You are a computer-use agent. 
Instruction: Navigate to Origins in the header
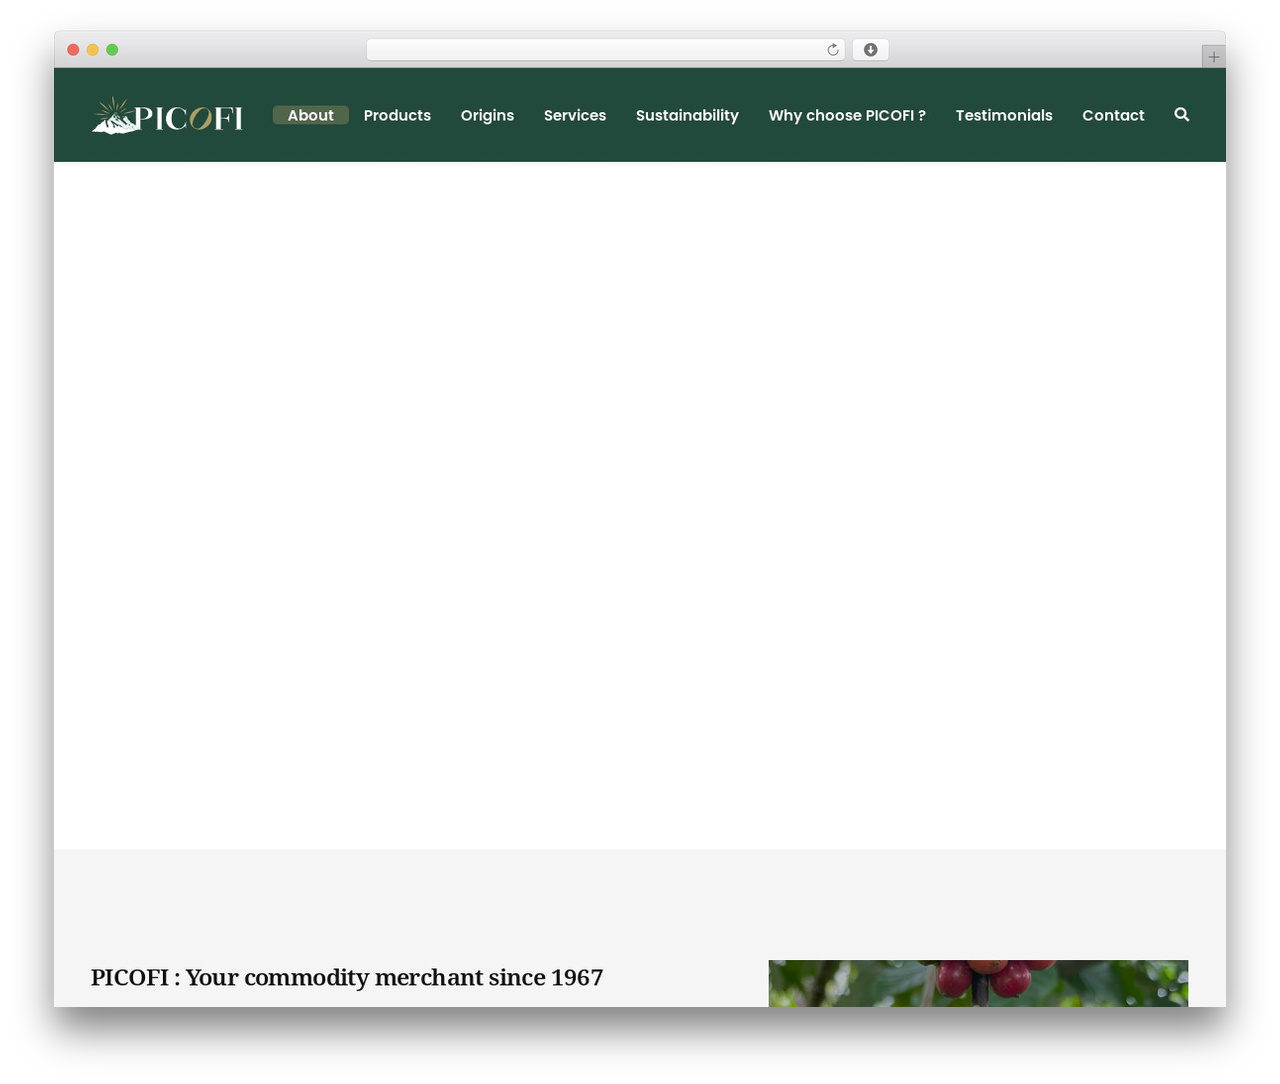tap(487, 115)
